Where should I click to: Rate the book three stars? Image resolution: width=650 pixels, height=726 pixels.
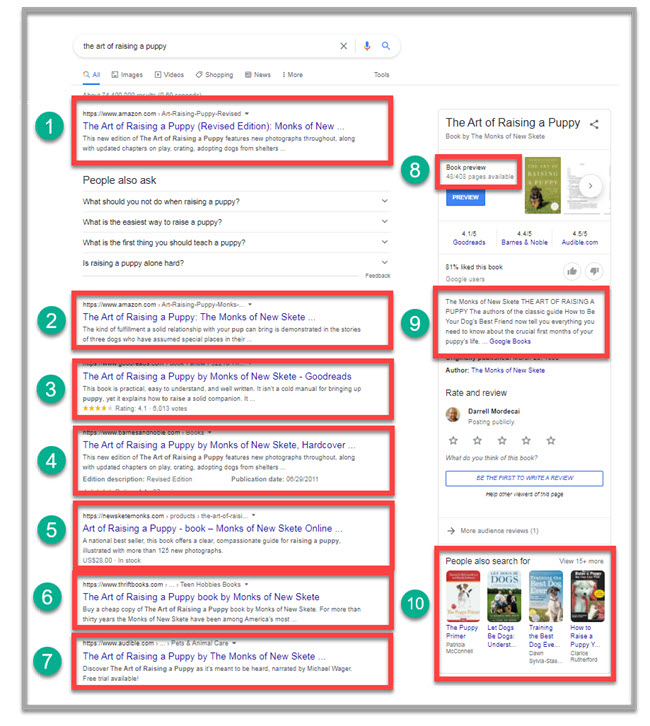[x=502, y=440]
